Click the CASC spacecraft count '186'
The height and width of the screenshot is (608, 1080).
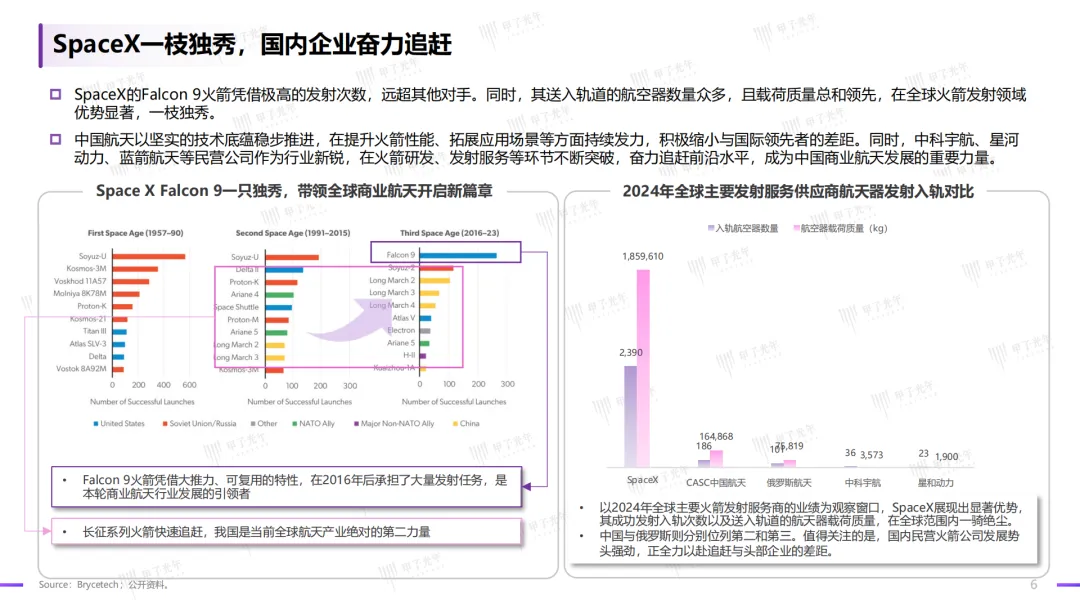704,446
